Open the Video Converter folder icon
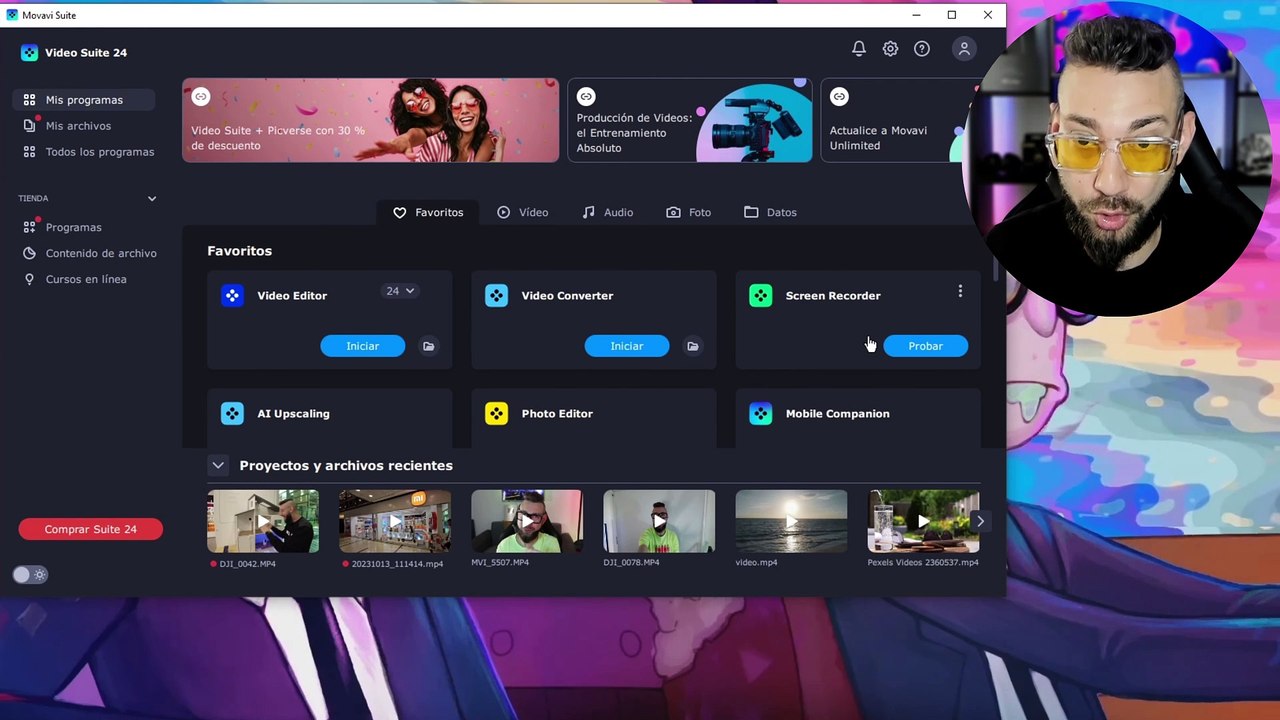Image resolution: width=1280 pixels, height=720 pixels. 692,346
